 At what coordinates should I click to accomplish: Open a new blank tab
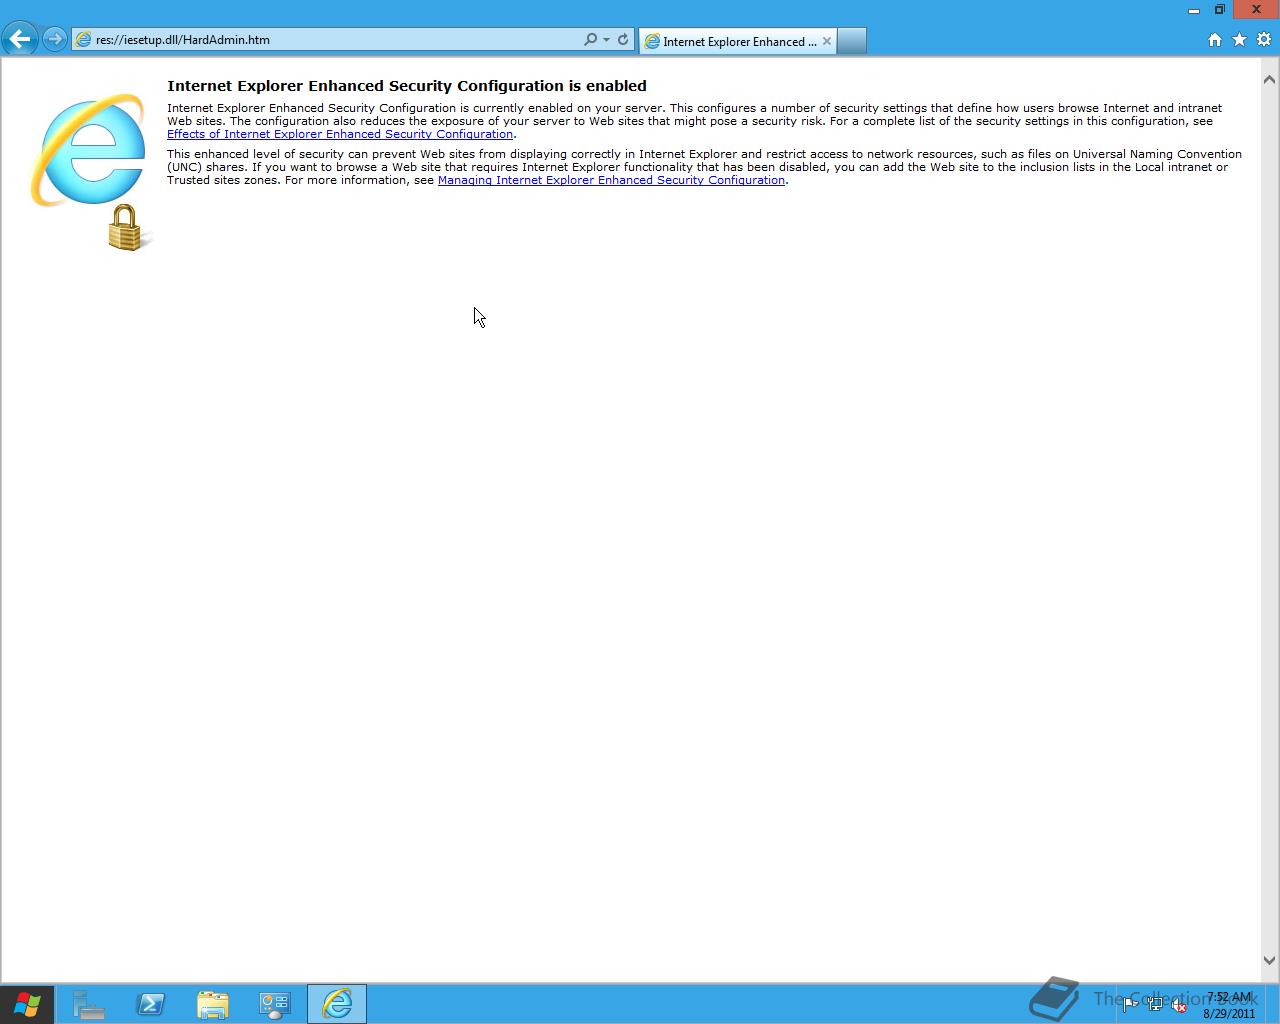852,41
